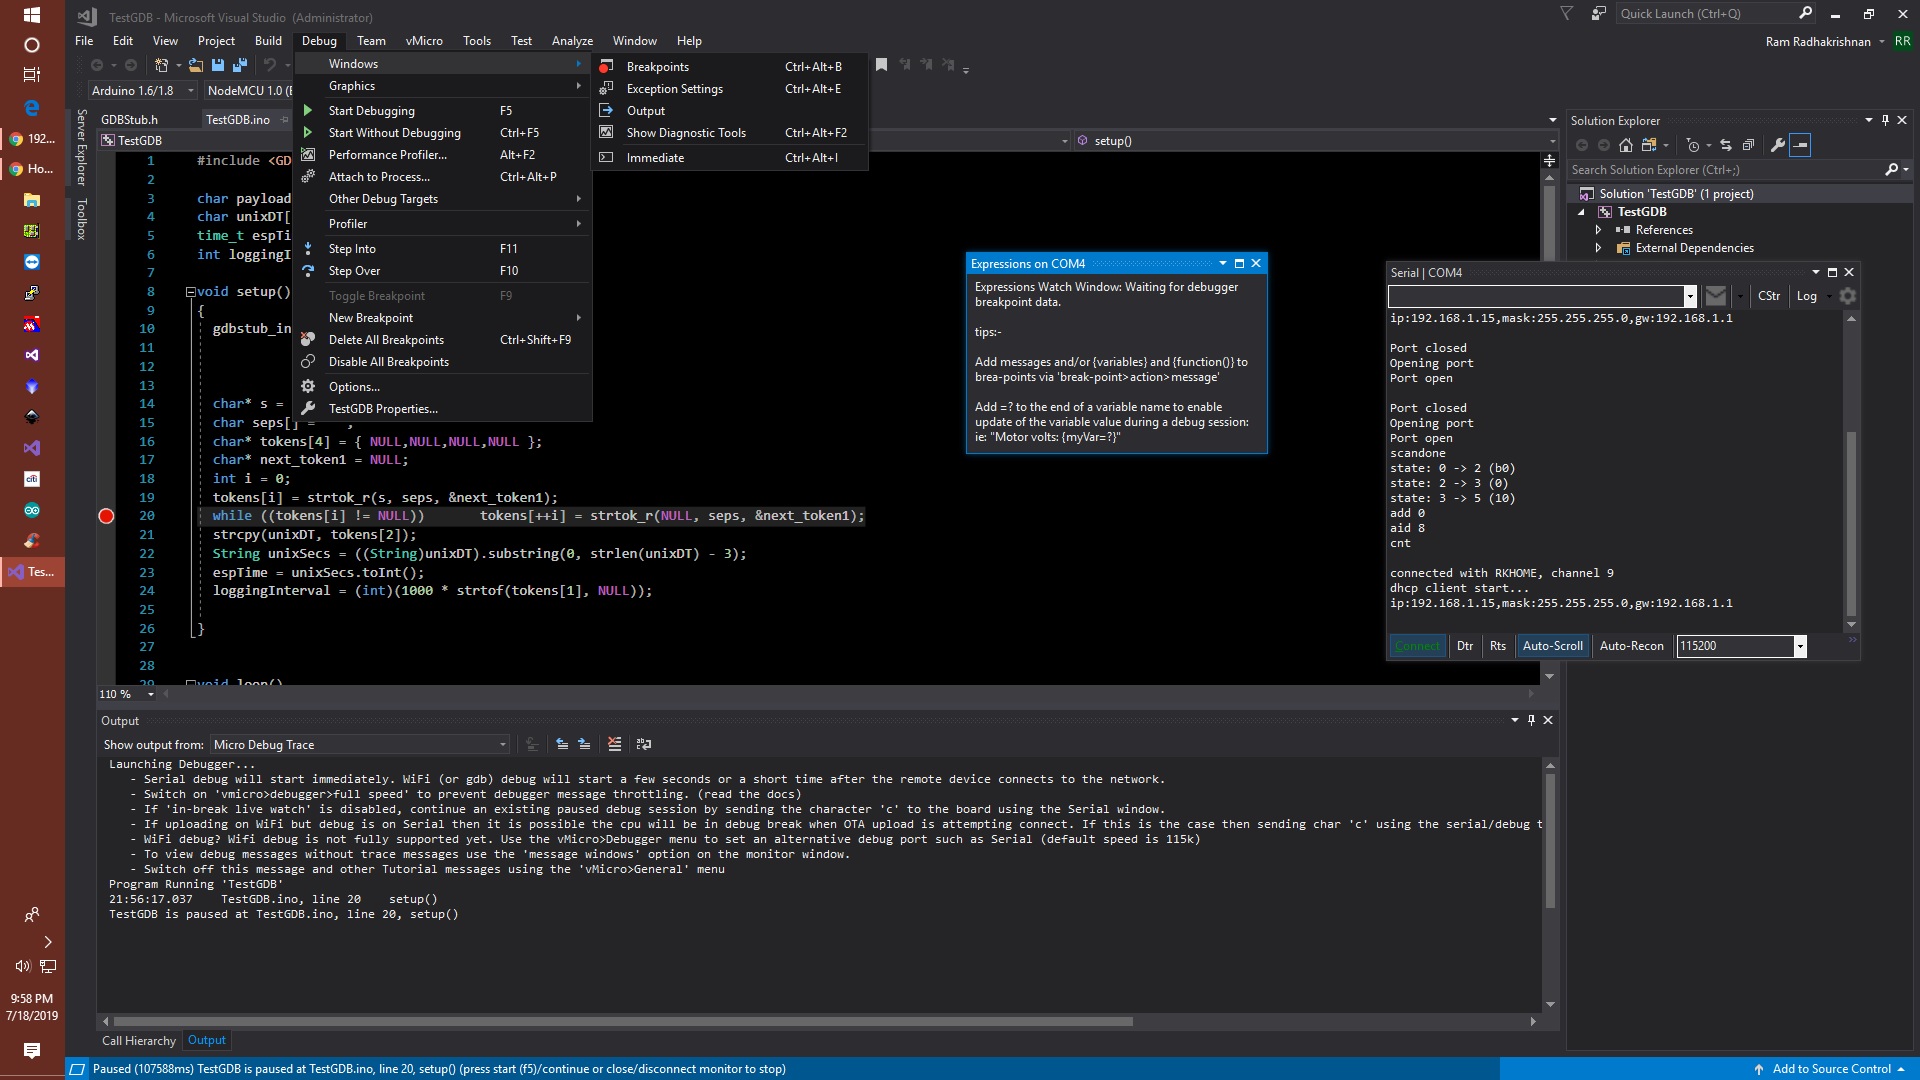
Task: Open Windows Action Center notification icon
Action: pos(31,1050)
